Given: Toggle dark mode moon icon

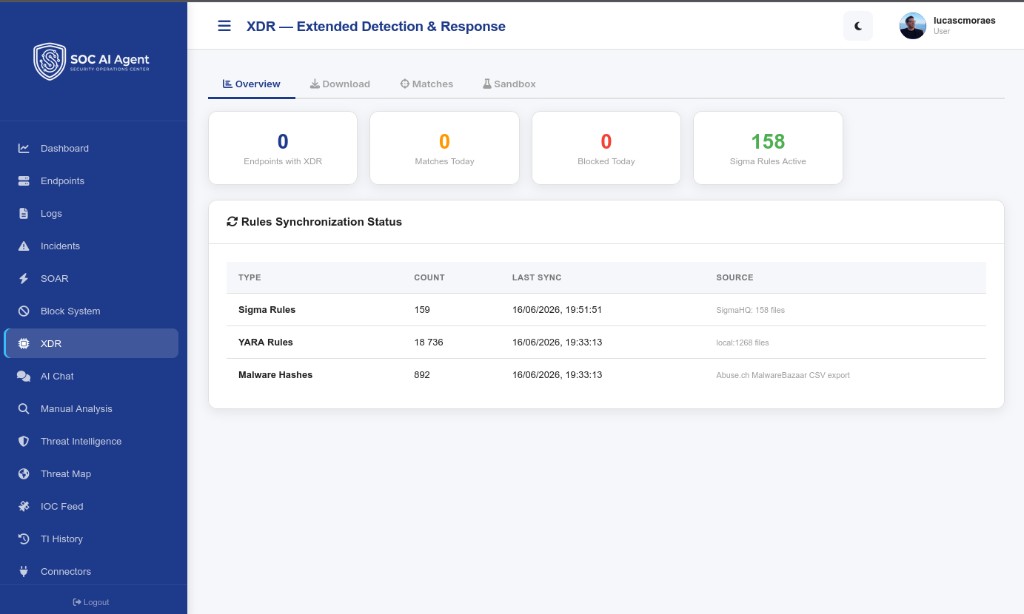Looking at the screenshot, I should pos(857,26).
